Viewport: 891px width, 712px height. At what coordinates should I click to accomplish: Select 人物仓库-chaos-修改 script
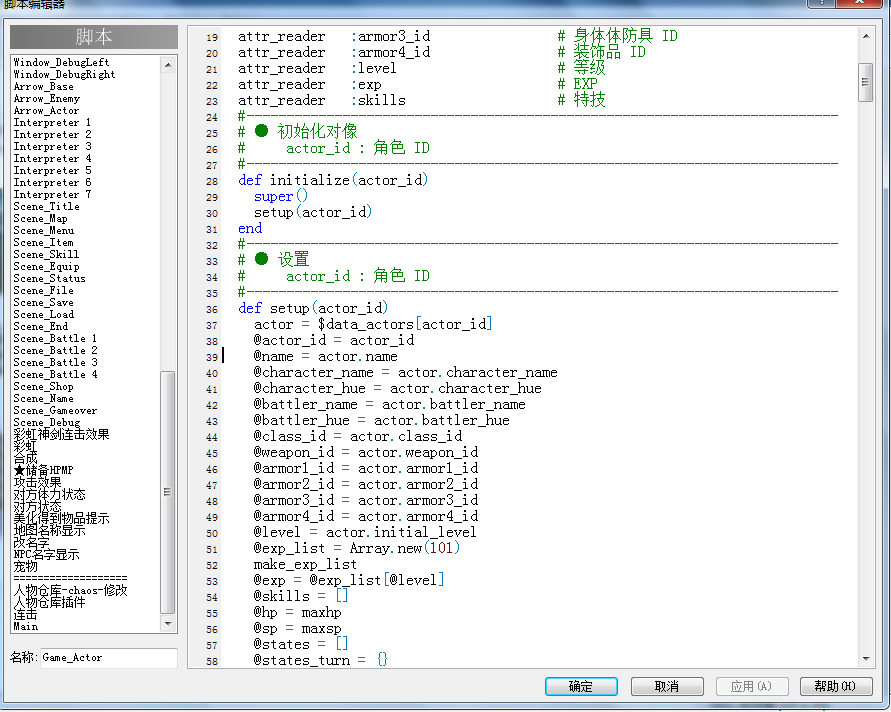(70, 590)
